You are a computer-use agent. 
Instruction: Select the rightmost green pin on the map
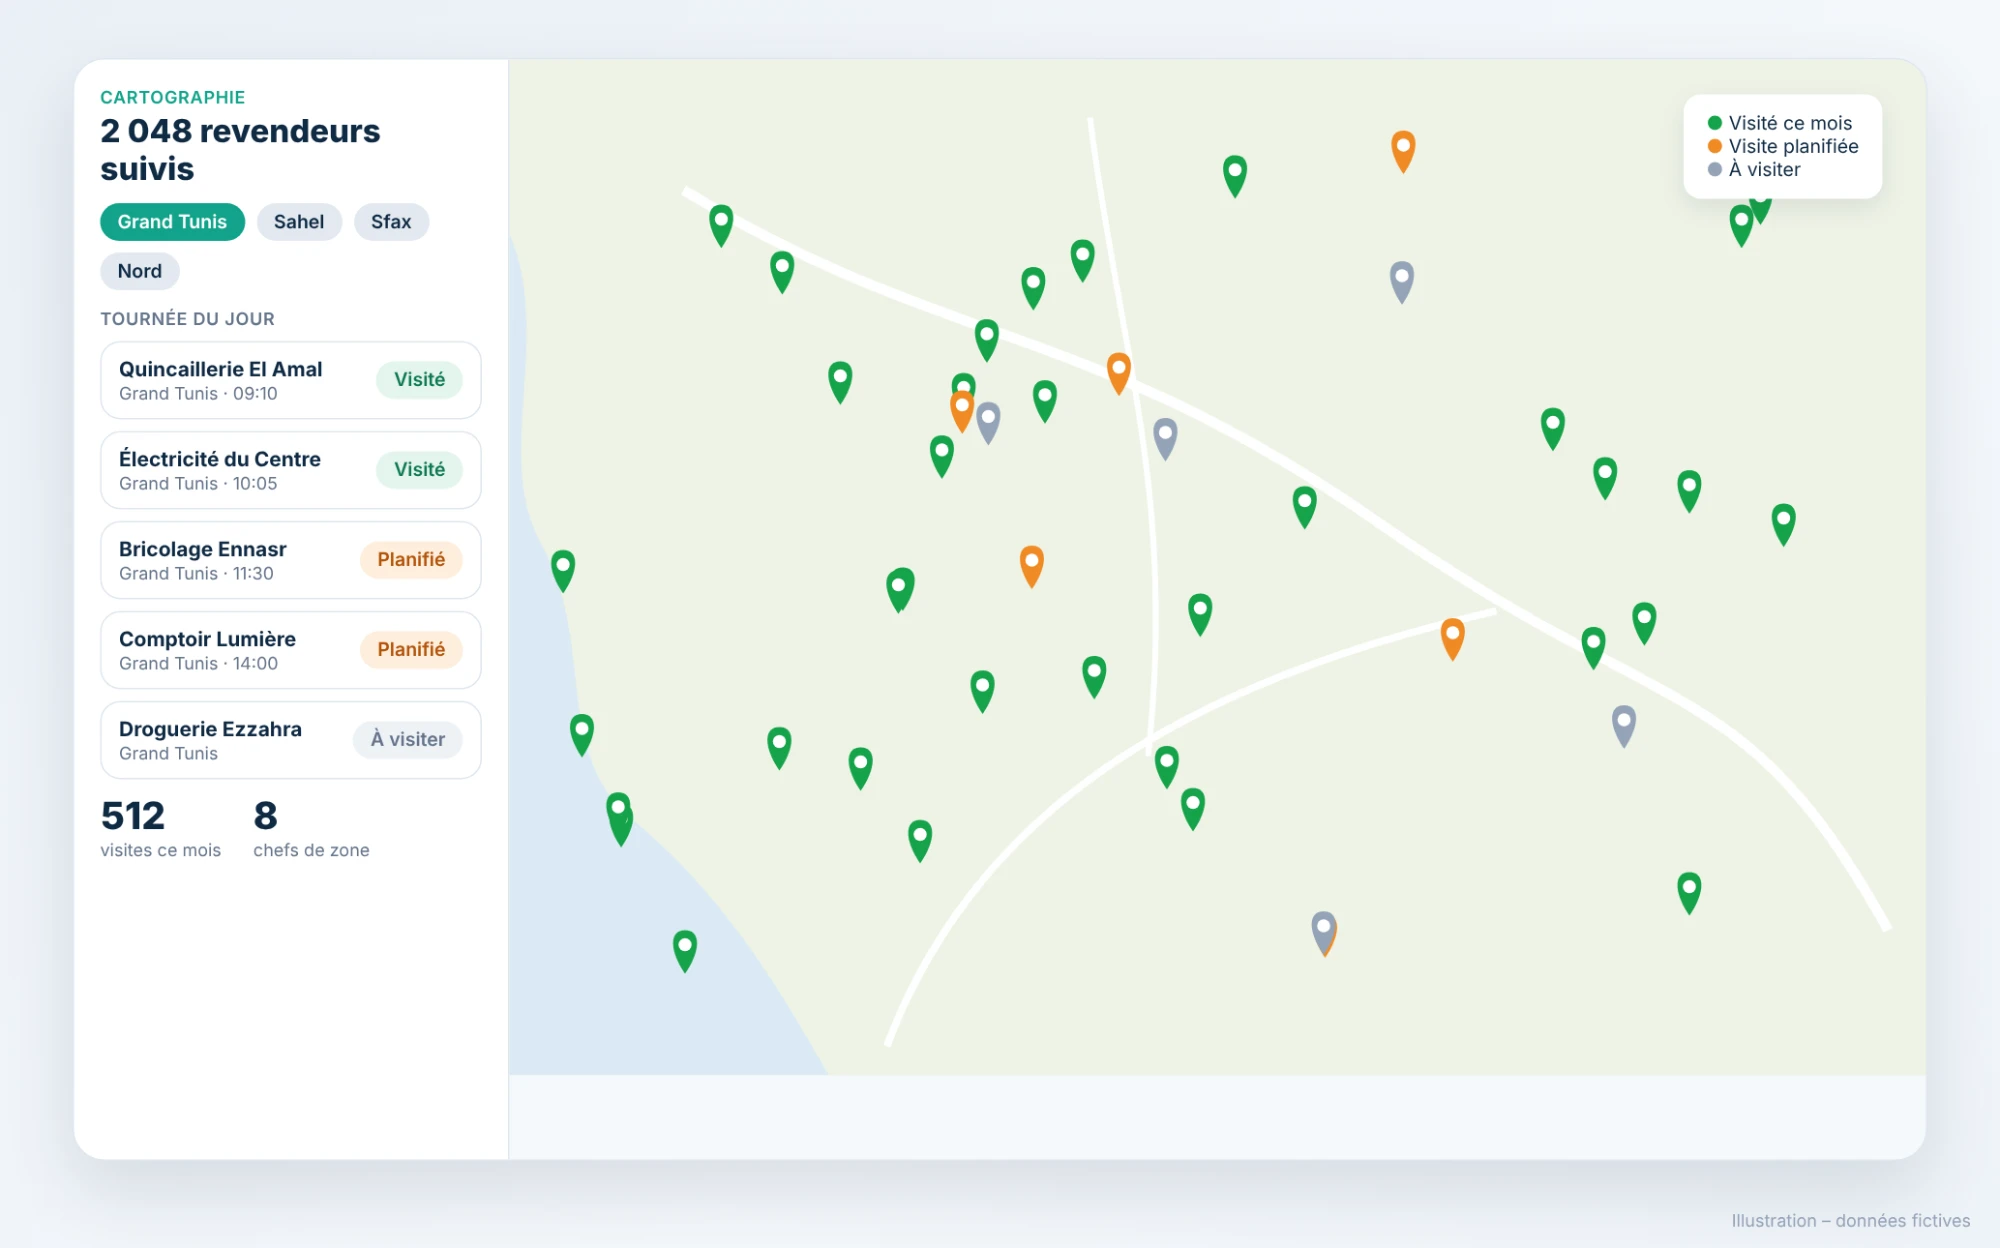(1783, 524)
